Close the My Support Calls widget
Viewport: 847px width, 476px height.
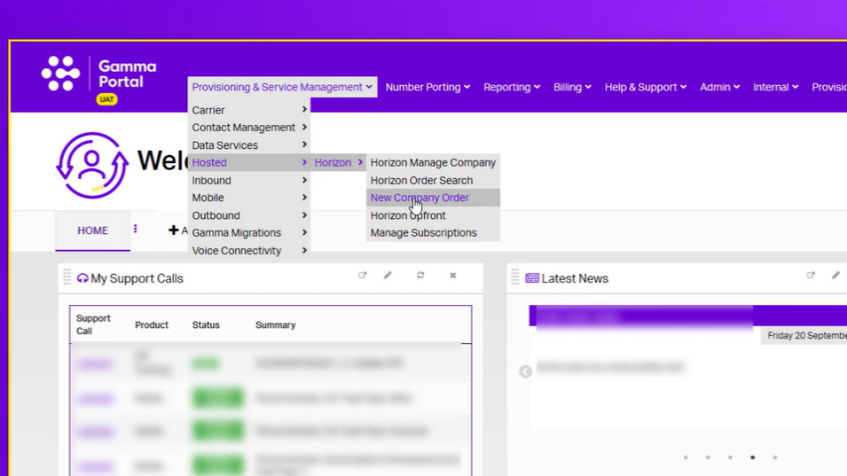point(453,276)
